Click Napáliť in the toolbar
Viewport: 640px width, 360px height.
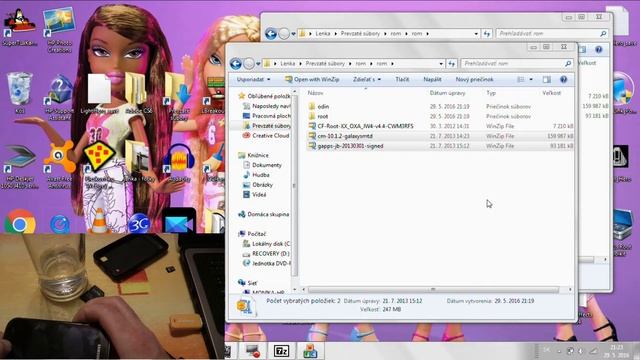tap(432, 80)
